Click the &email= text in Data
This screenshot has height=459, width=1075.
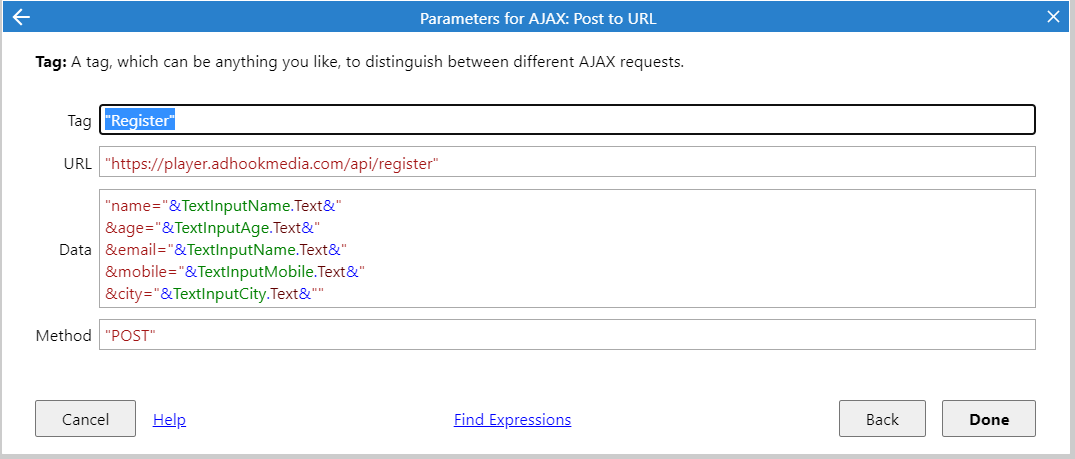pos(136,250)
